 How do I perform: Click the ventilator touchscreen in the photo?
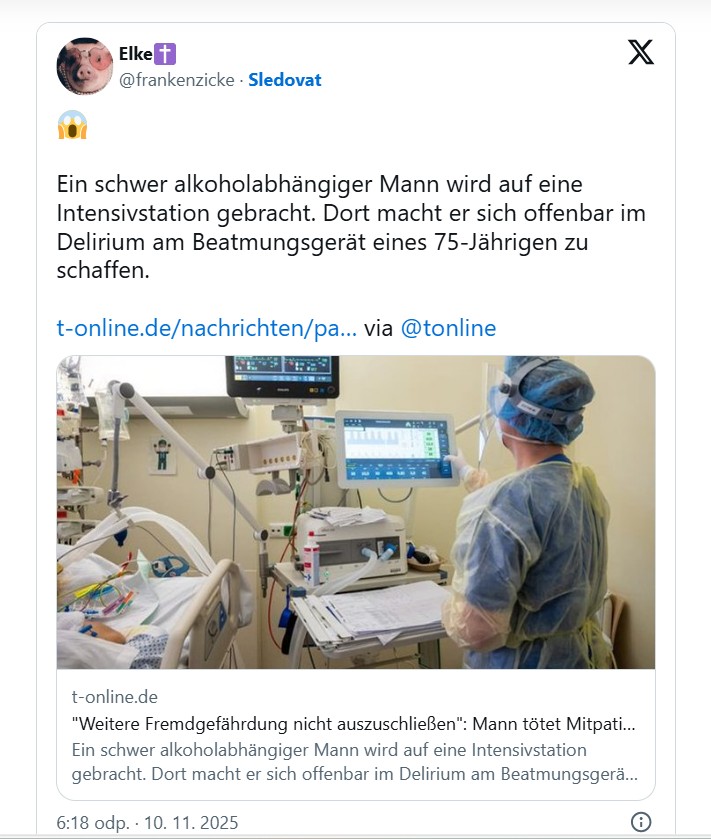(x=395, y=448)
